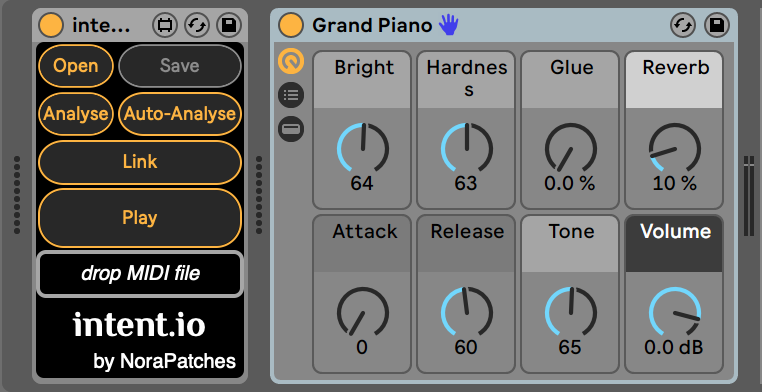The width and height of the screenshot is (762, 392).
Task: Select the Tone macro label
Action: tap(571, 232)
